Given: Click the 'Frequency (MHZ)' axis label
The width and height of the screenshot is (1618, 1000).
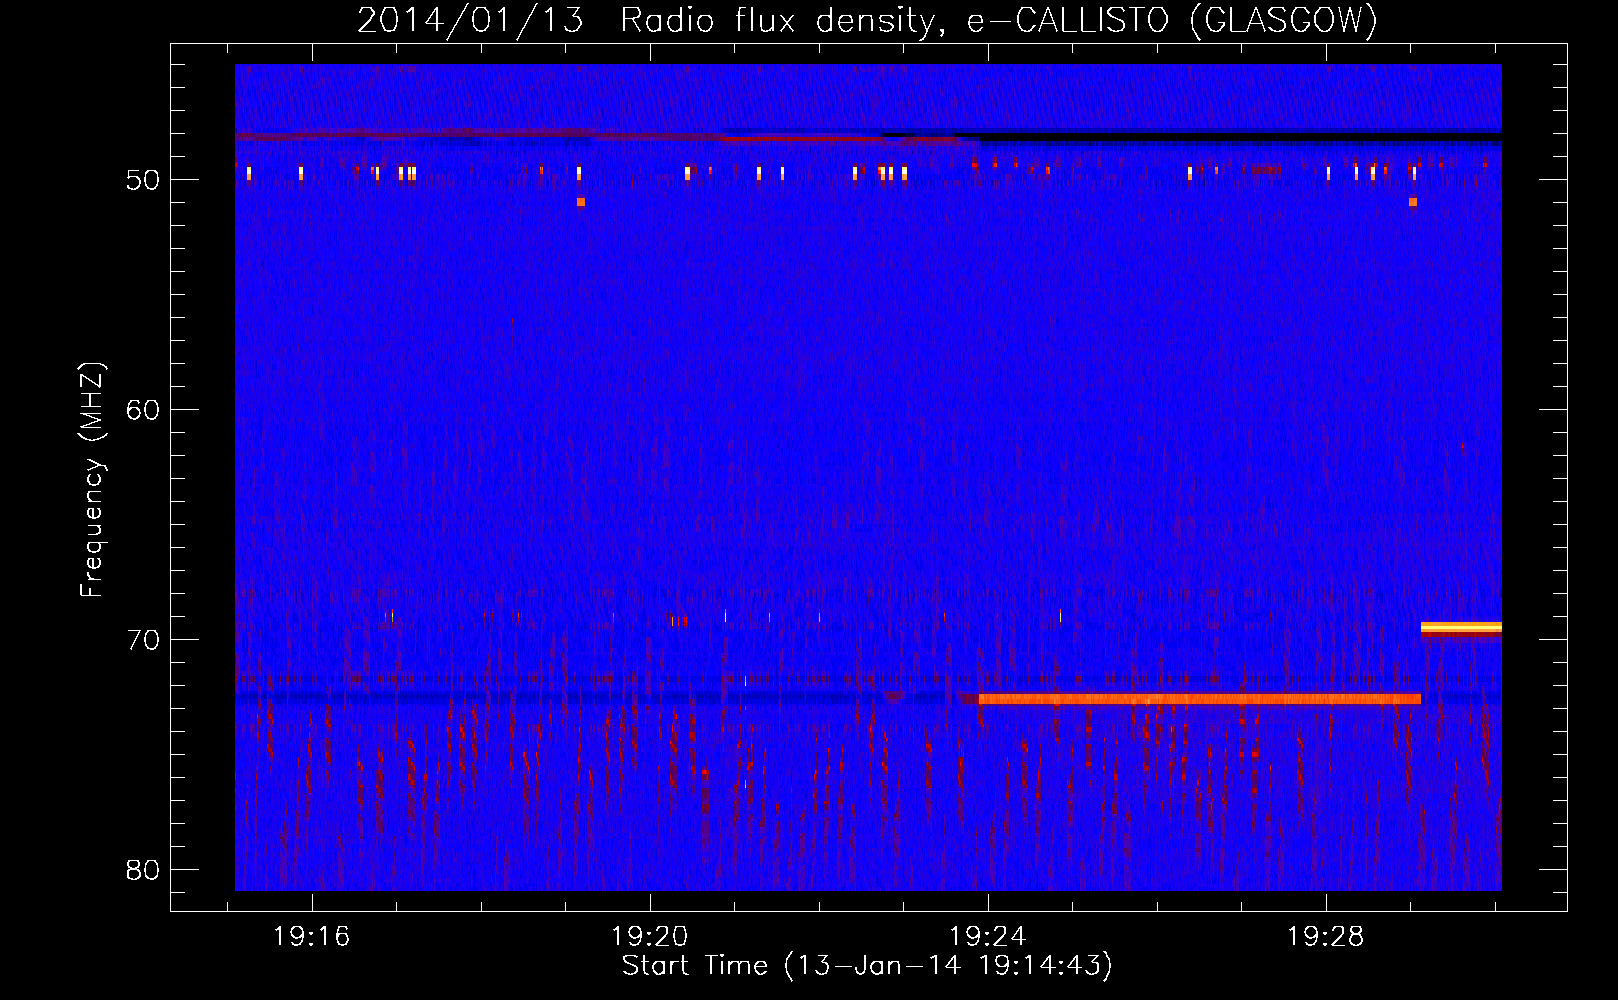Looking at the screenshot, I should (92, 480).
